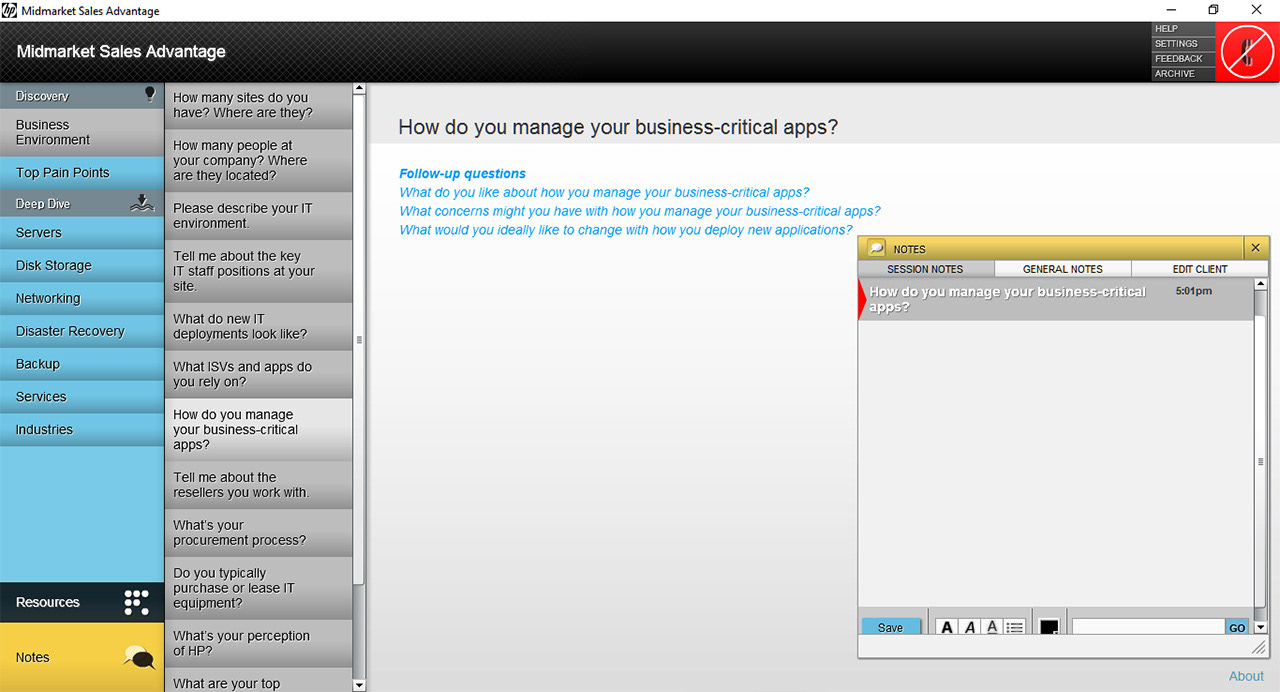Click the Notes panel title chat icon
This screenshot has width=1280, height=692.
coord(877,248)
